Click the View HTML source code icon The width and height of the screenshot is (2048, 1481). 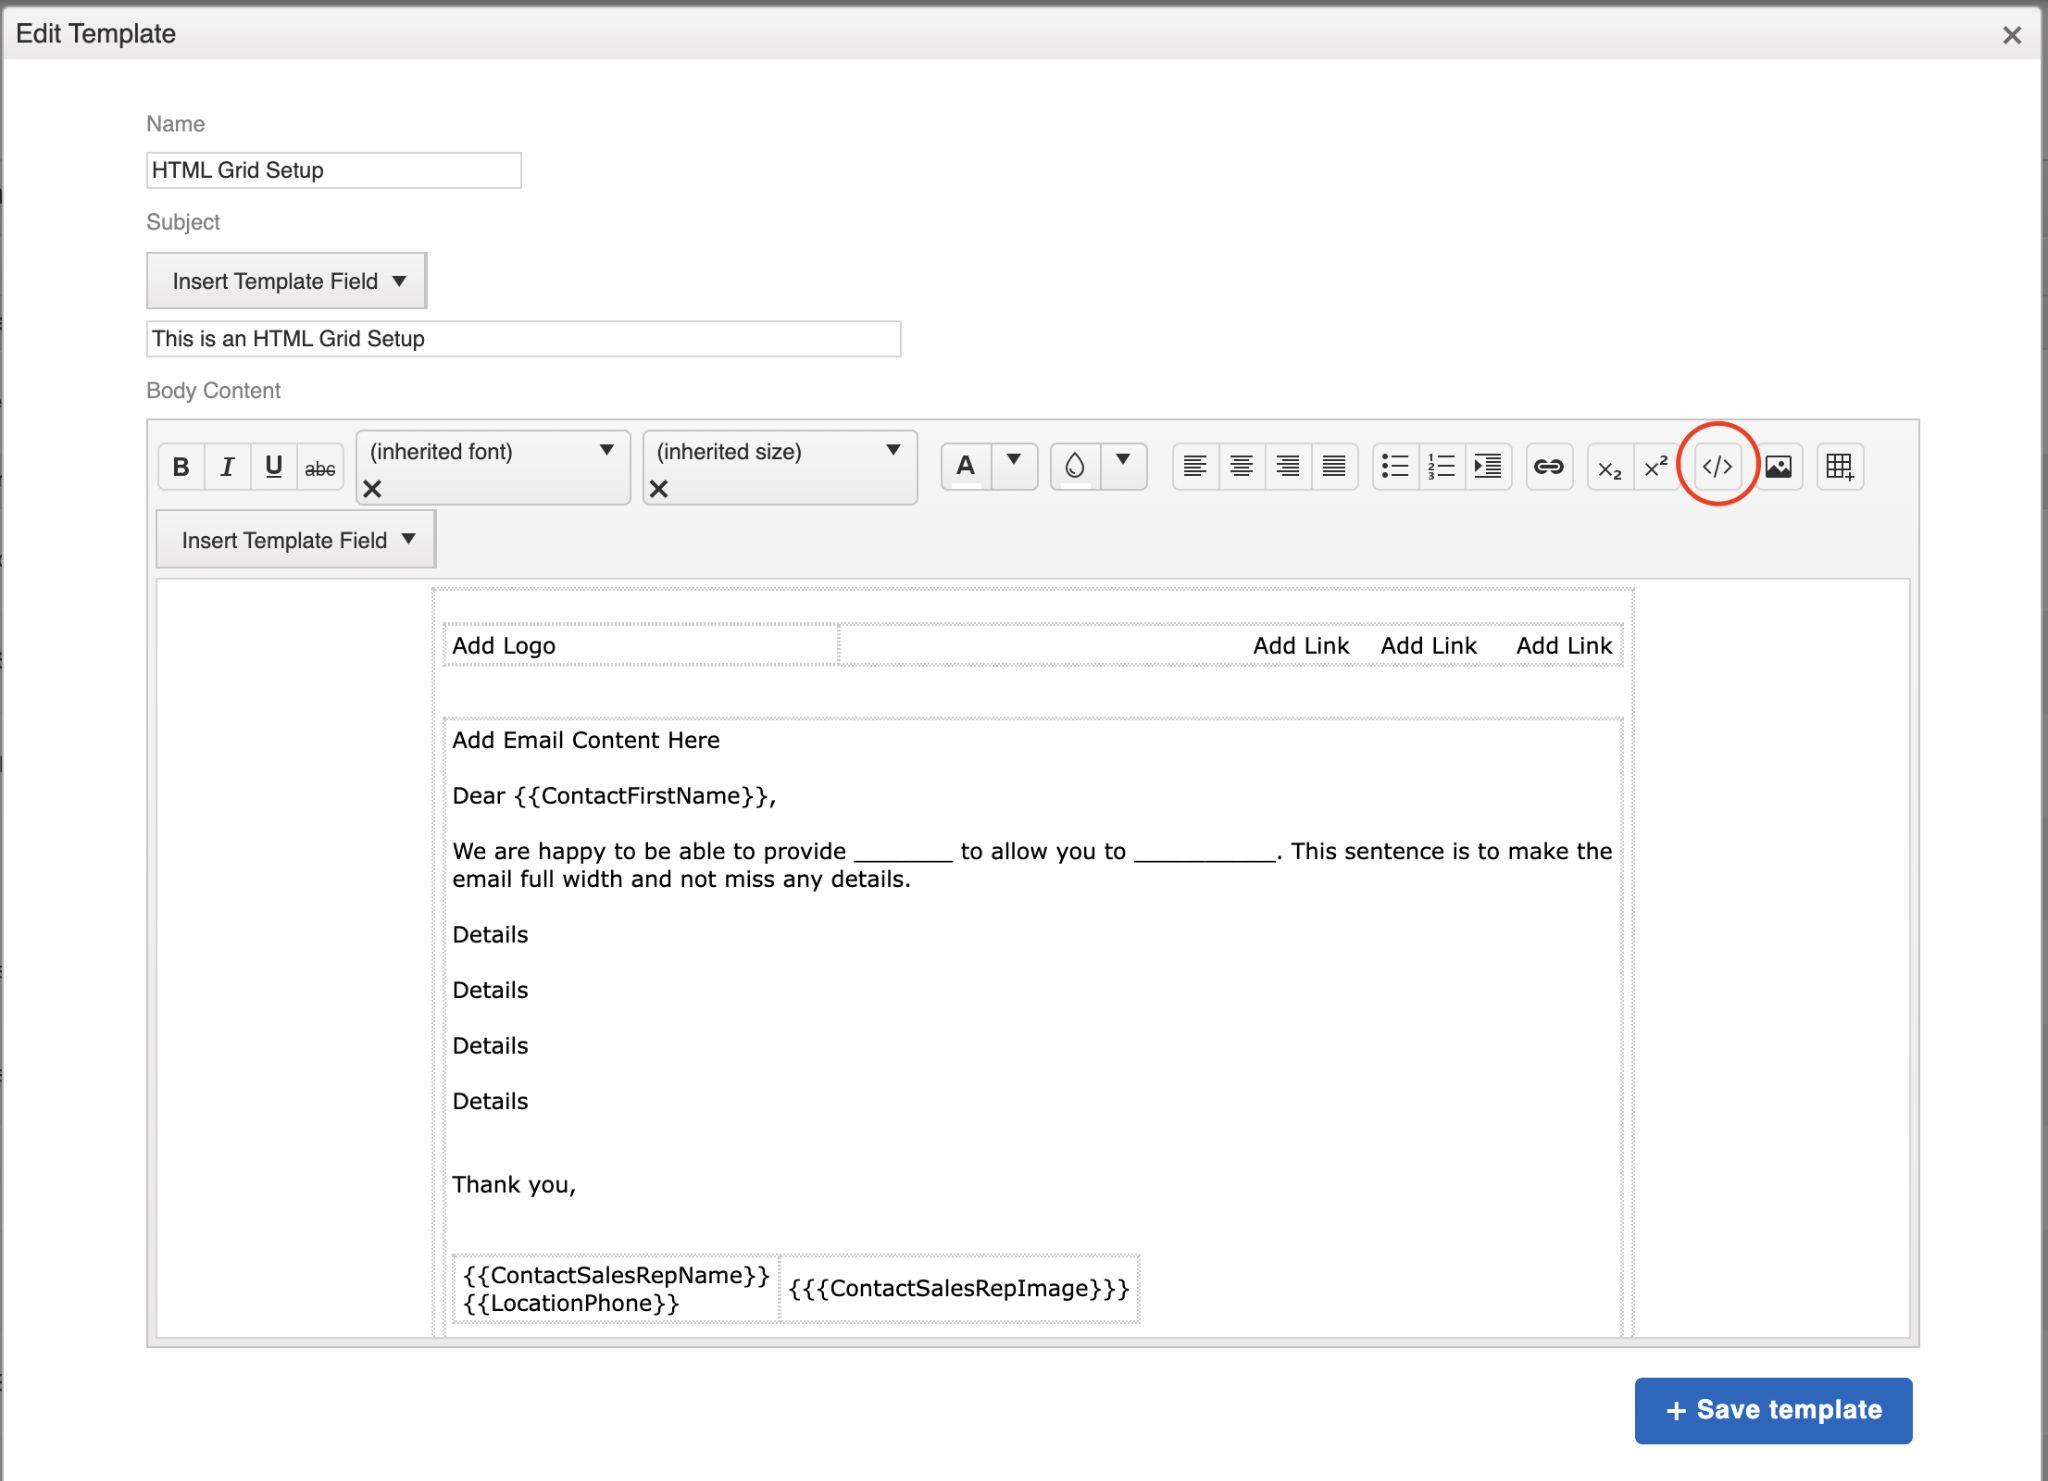click(1717, 466)
